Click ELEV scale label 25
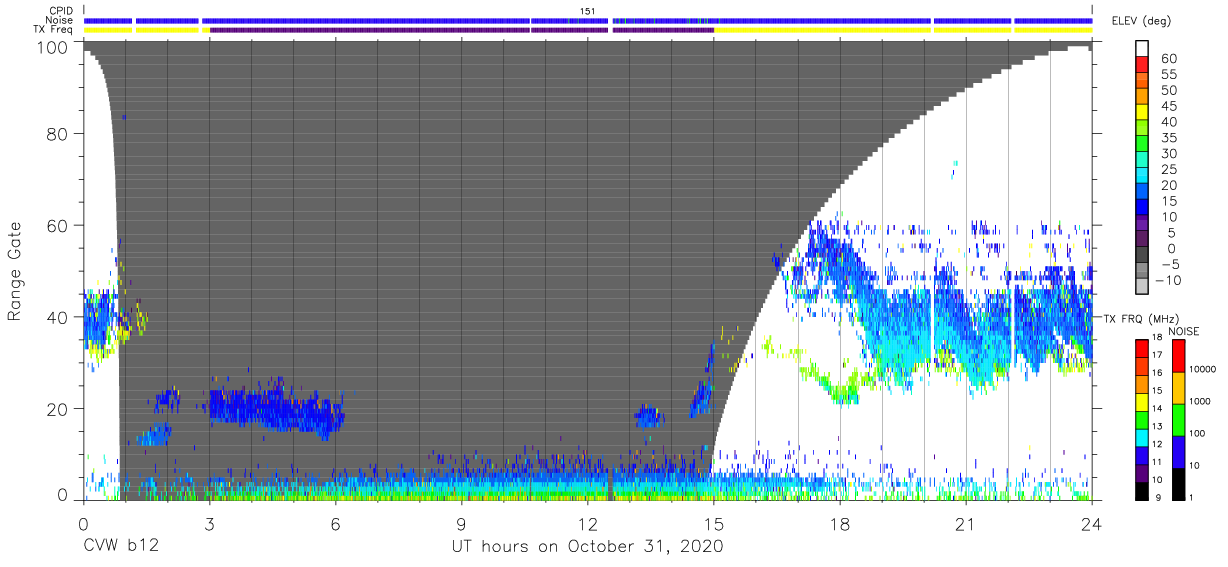This screenshot has width=1228, height=567. (1167, 169)
